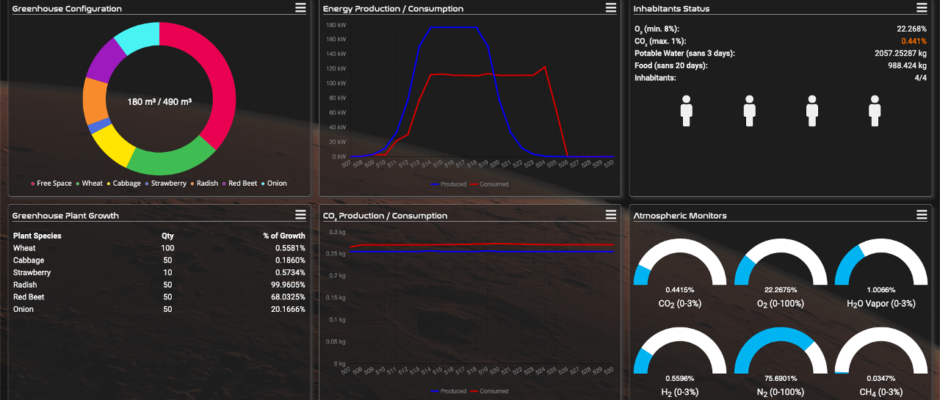Click the % of Growth column header
The image size is (940, 400).
pyautogui.click(x=285, y=234)
